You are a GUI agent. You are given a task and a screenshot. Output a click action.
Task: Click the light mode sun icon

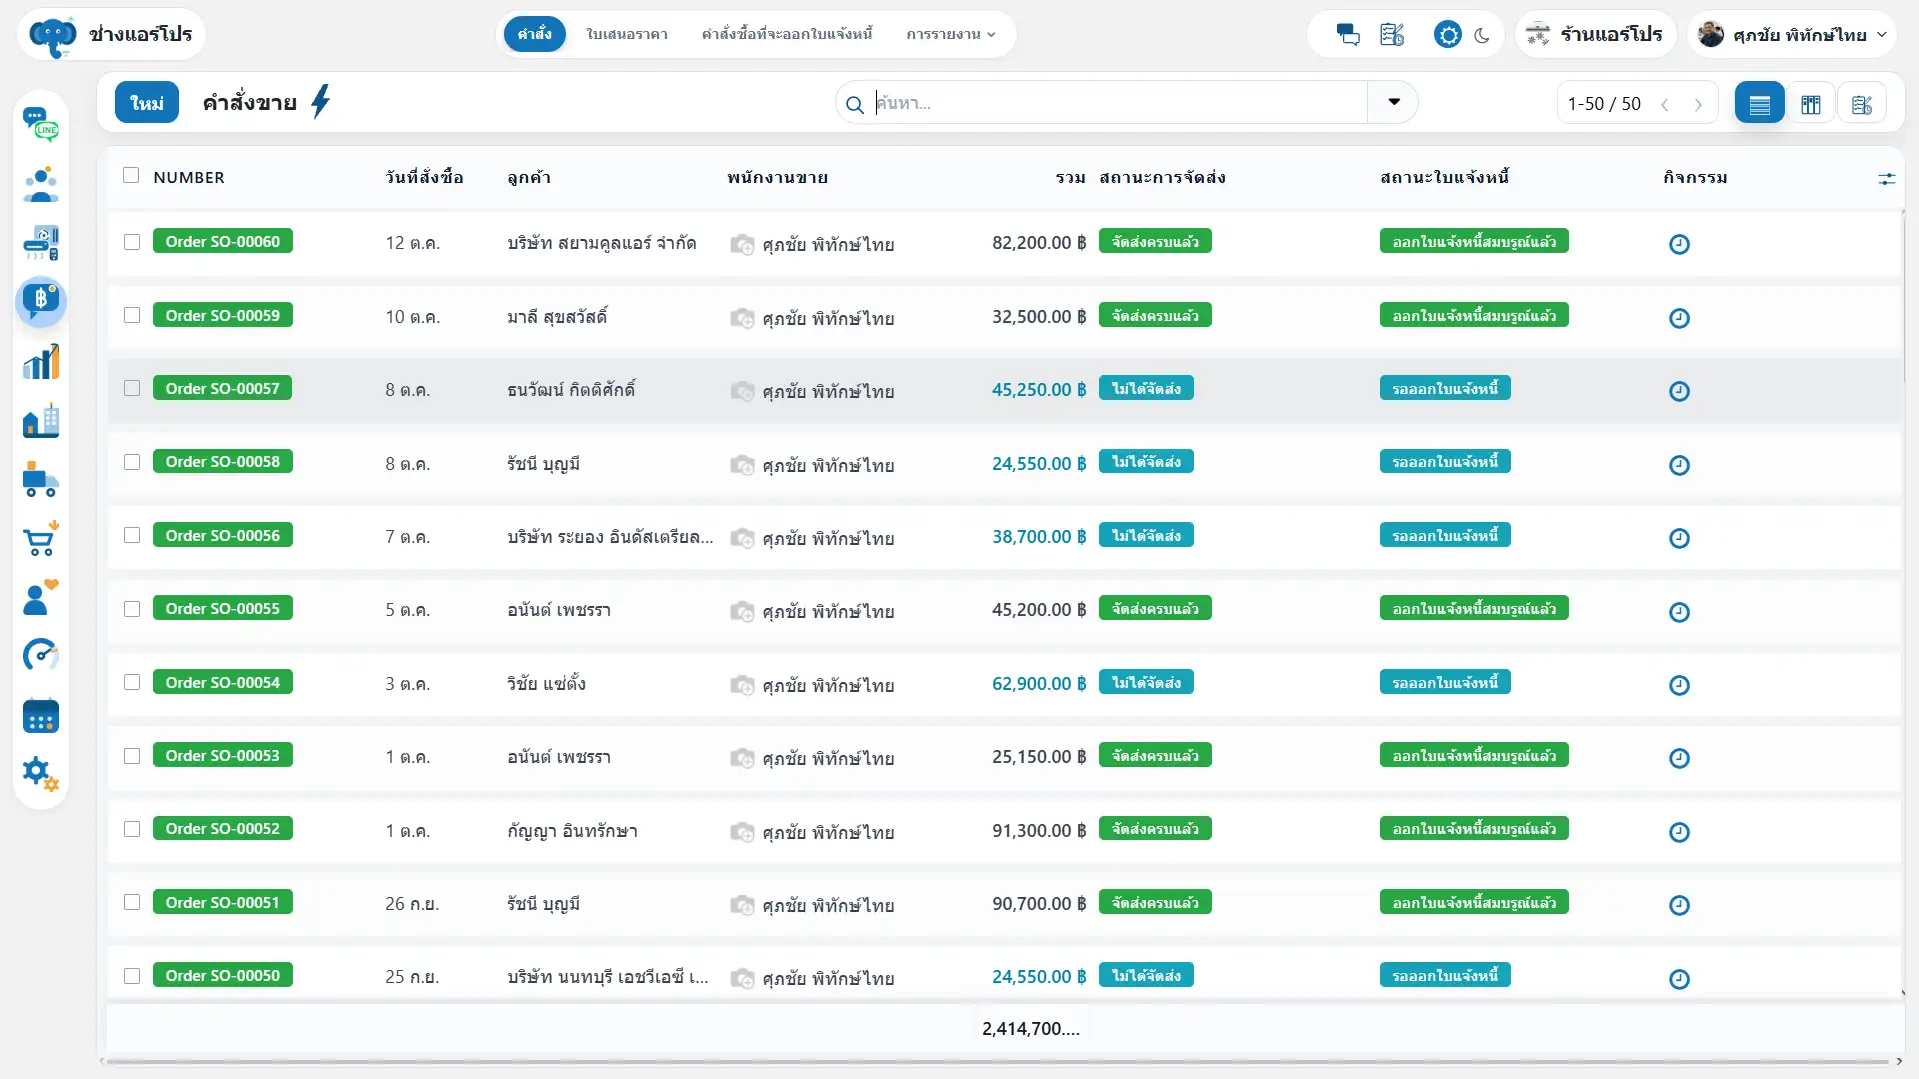pyautogui.click(x=1447, y=35)
